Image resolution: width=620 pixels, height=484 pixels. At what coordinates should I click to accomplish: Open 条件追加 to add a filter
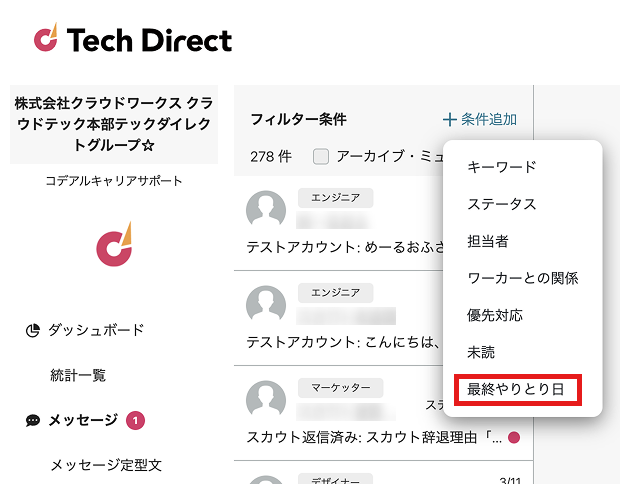[480, 119]
